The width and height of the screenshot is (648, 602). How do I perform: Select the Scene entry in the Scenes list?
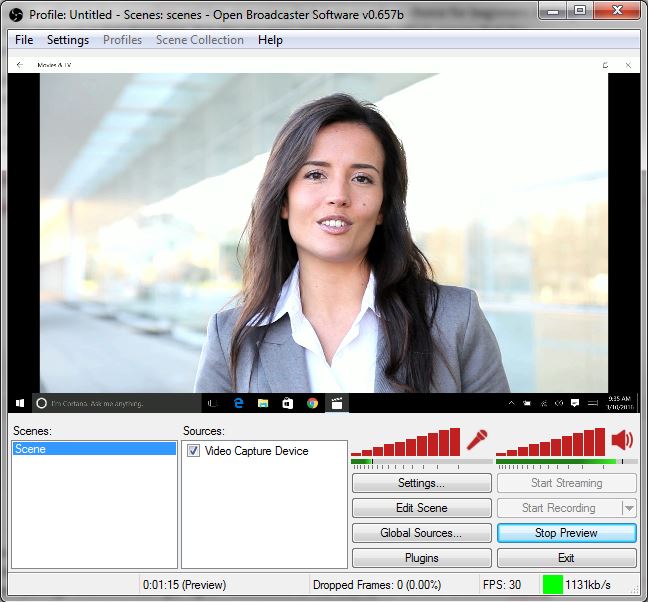(93, 450)
